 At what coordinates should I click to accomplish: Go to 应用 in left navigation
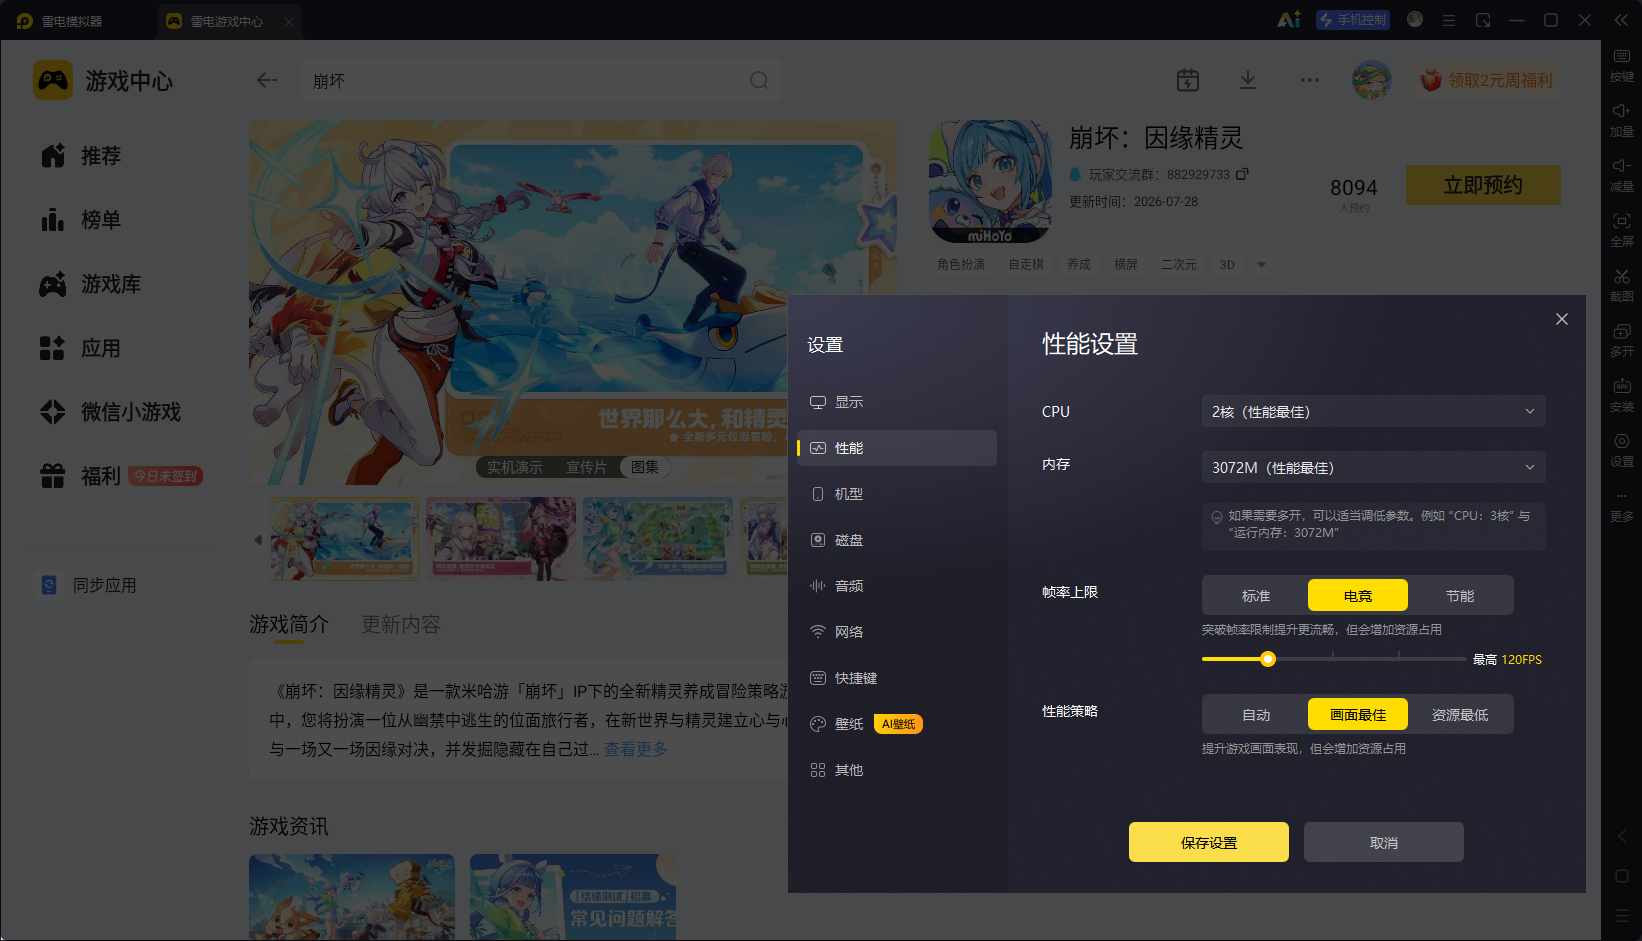tap(82, 348)
